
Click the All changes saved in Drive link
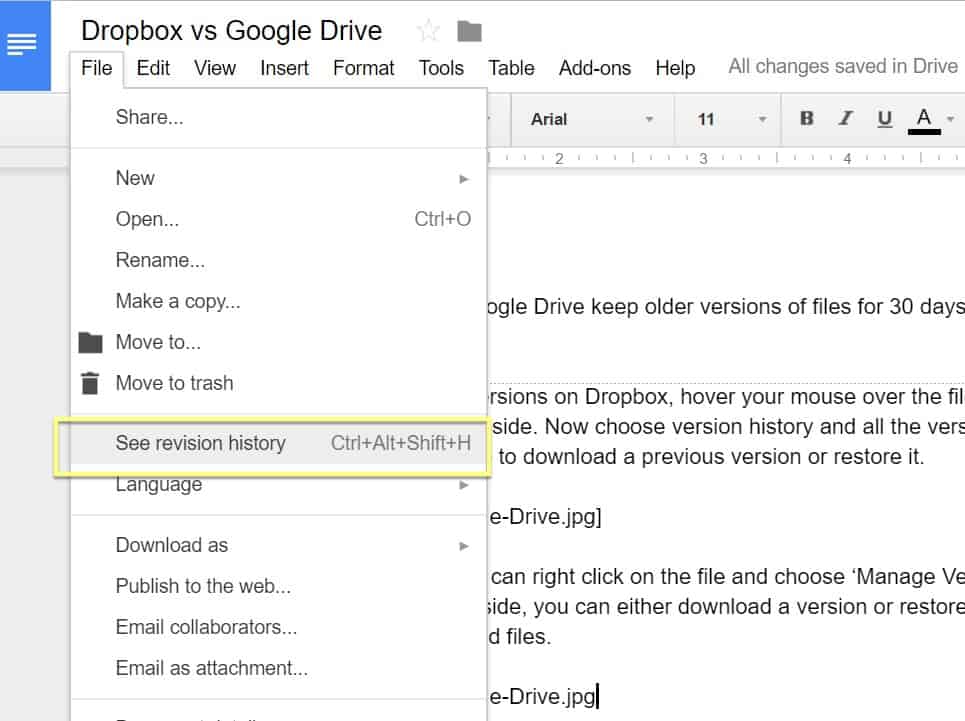point(843,66)
